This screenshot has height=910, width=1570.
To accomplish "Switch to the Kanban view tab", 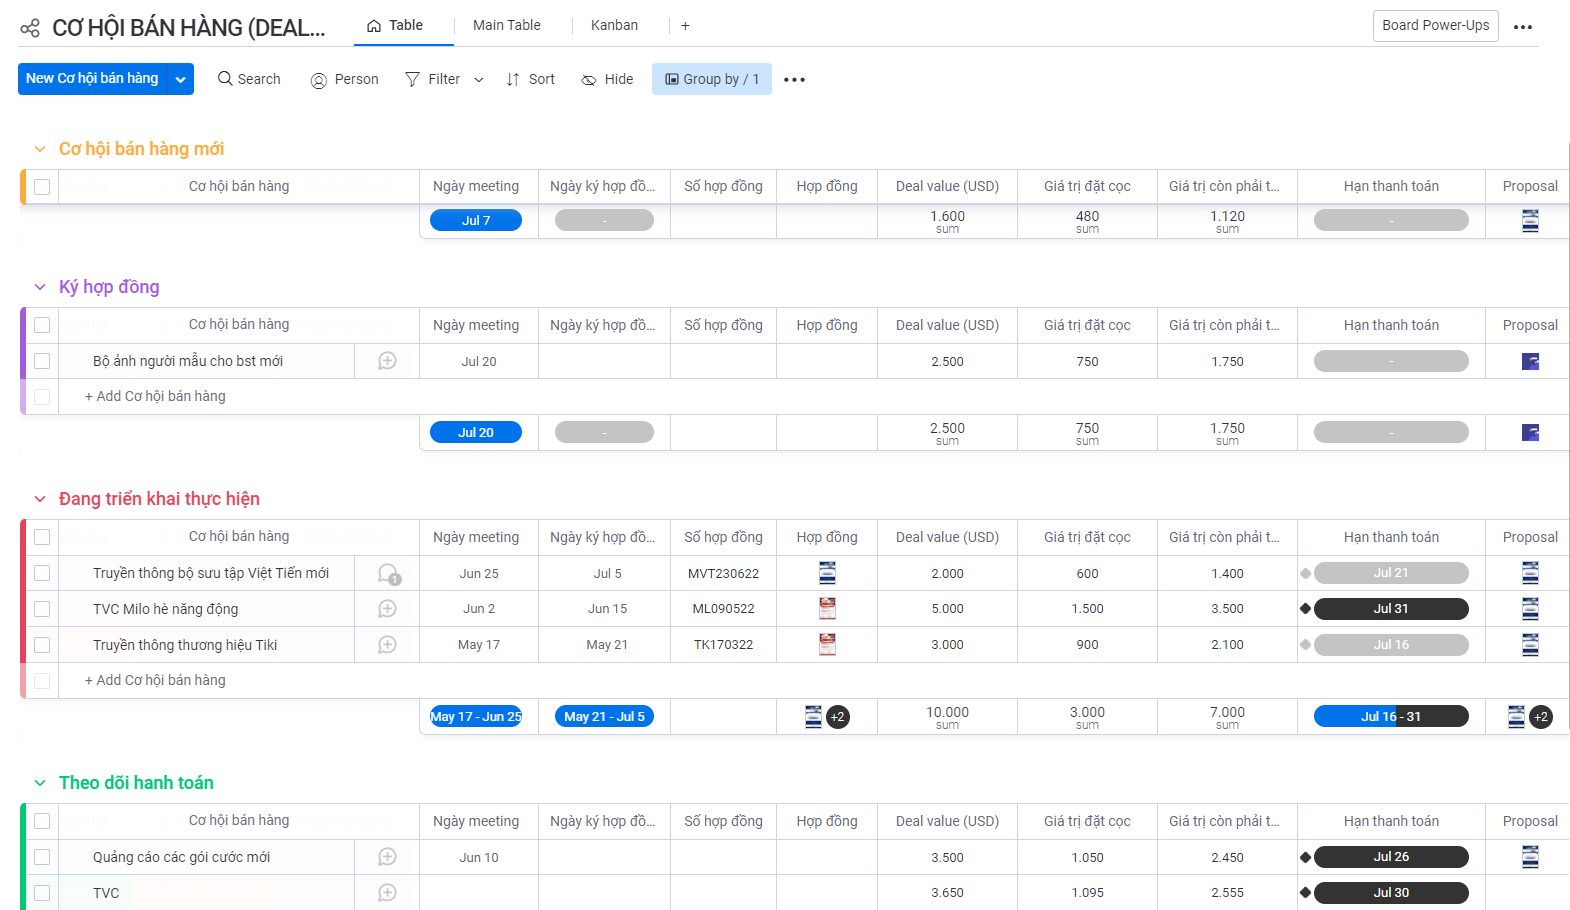I will 614,25.
